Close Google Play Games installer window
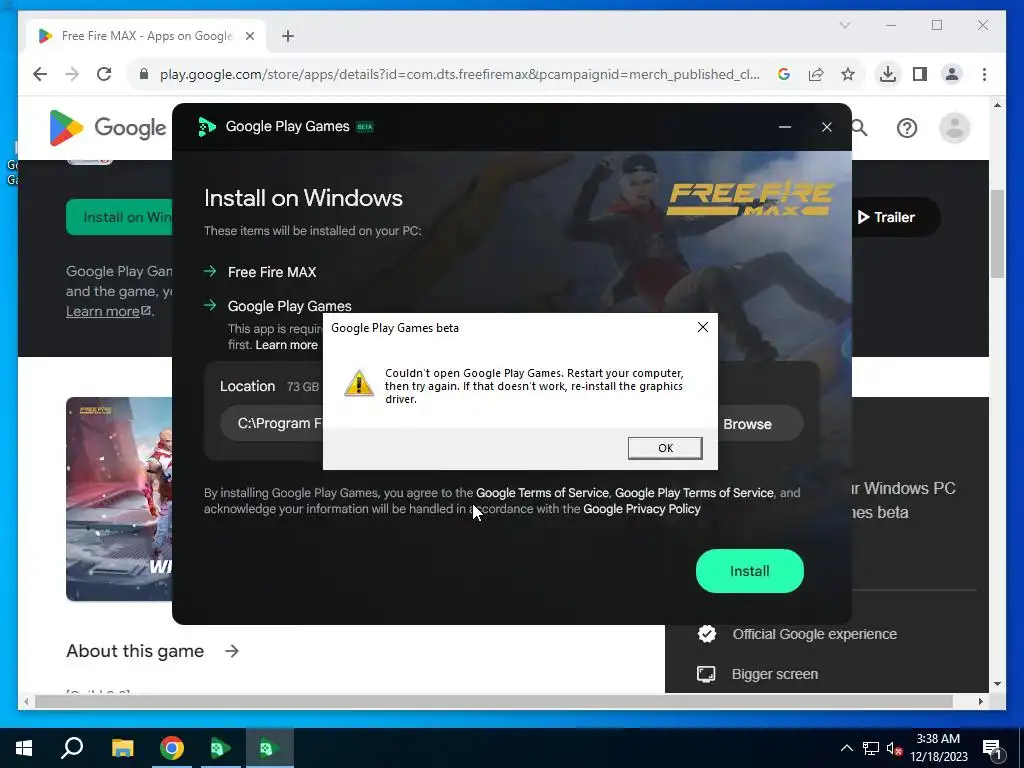The height and width of the screenshot is (768, 1024). (x=827, y=127)
